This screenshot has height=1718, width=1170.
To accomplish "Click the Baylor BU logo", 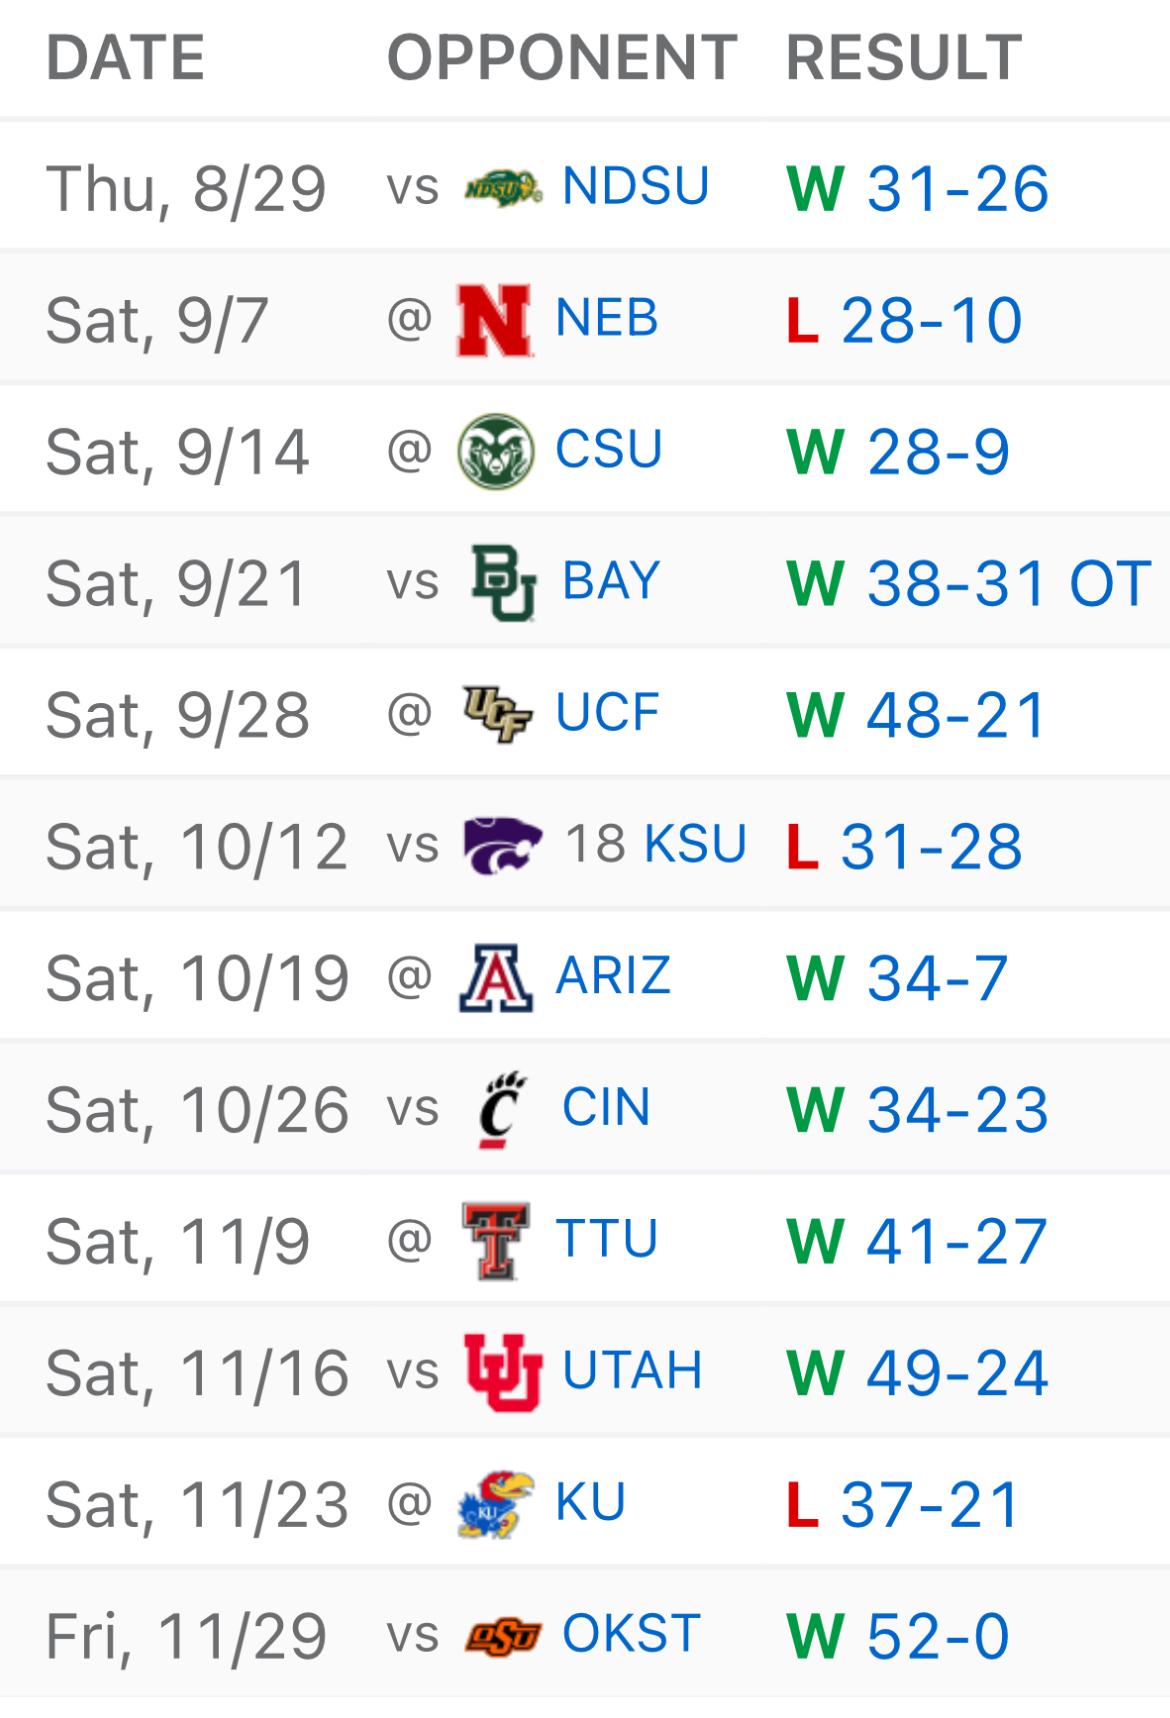I will point(503,583).
